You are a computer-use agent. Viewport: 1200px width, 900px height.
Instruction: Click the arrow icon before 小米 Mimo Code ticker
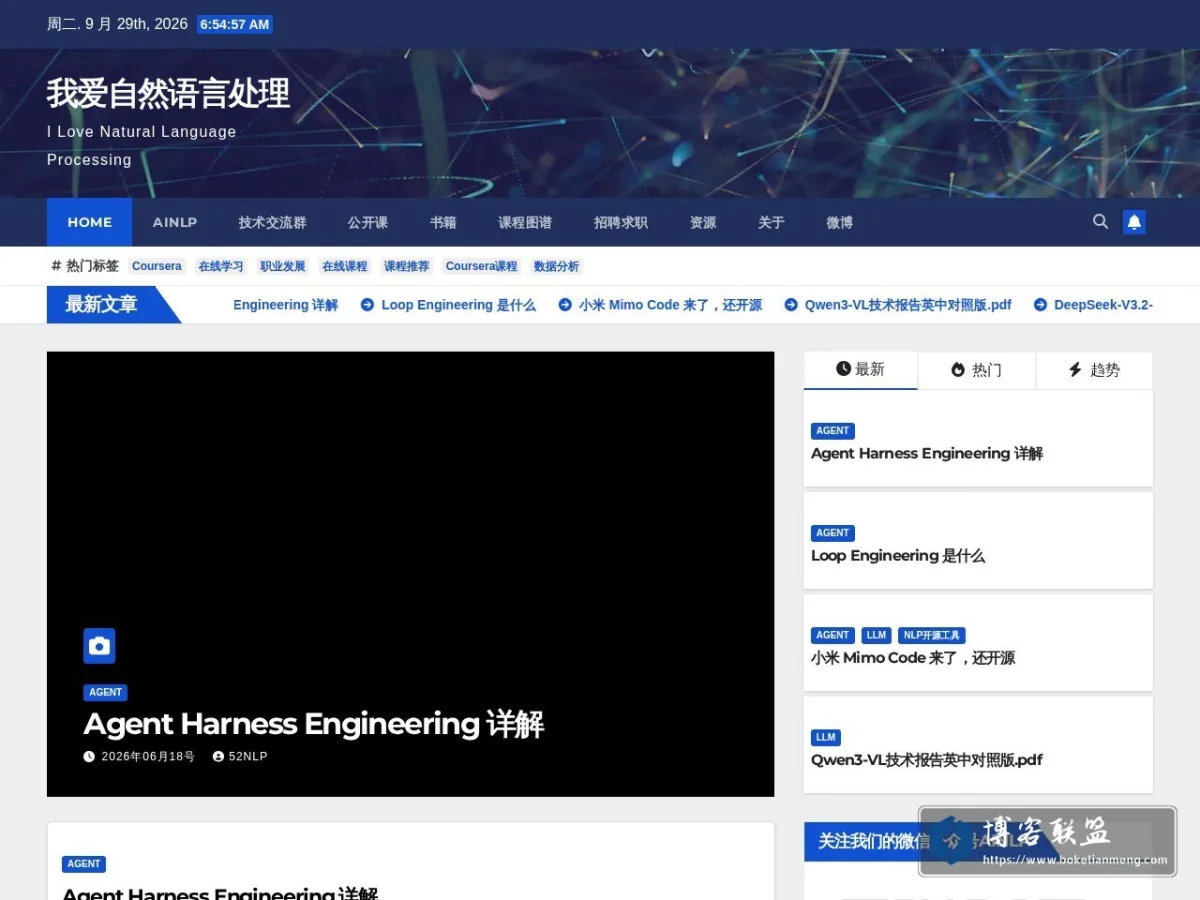pos(565,305)
